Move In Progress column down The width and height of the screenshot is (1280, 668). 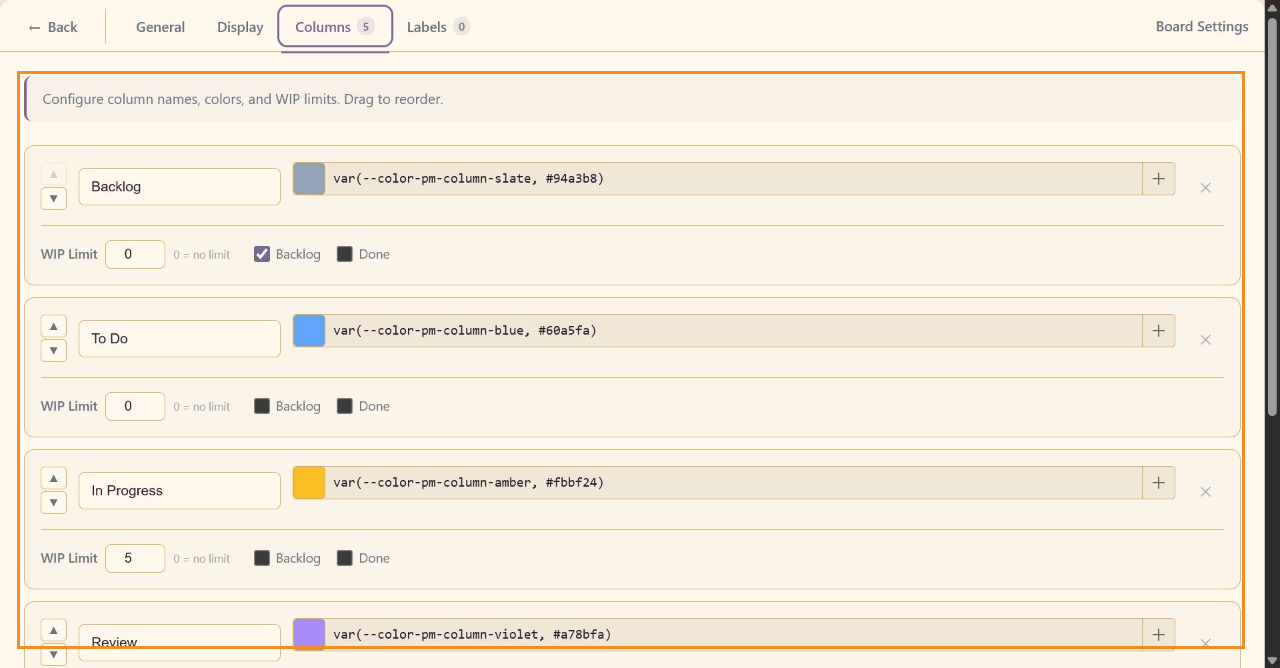[54, 502]
